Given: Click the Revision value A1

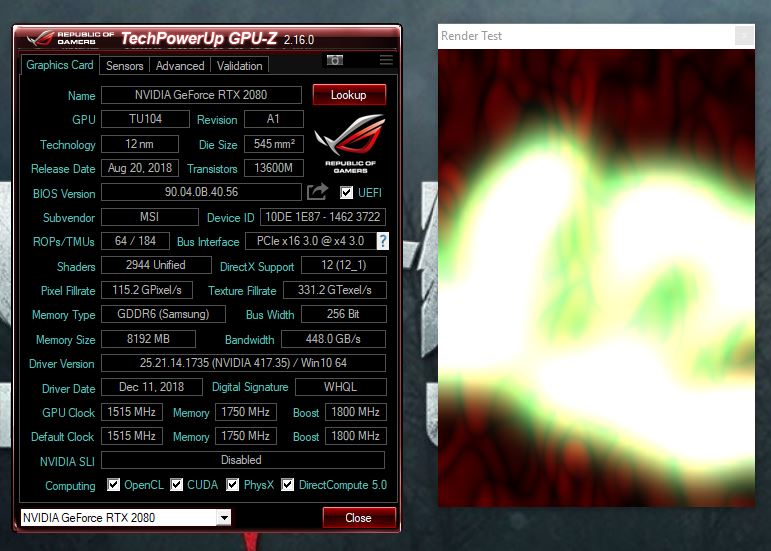Looking at the screenshot, I should (274, 119).
